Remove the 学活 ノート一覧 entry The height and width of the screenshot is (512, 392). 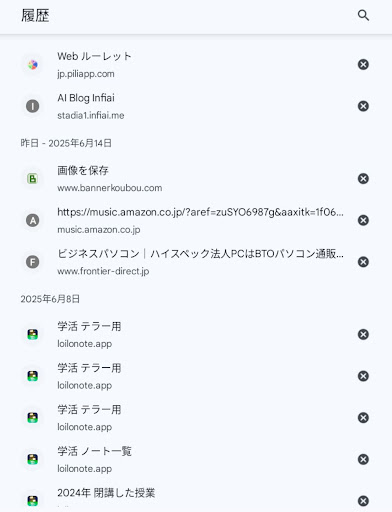click(363, 459)
